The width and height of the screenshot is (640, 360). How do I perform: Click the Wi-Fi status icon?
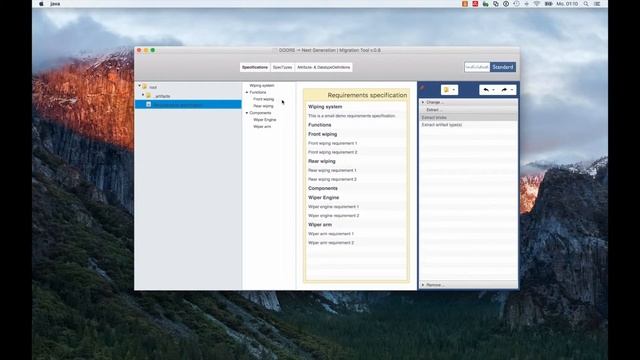[537, 4]
